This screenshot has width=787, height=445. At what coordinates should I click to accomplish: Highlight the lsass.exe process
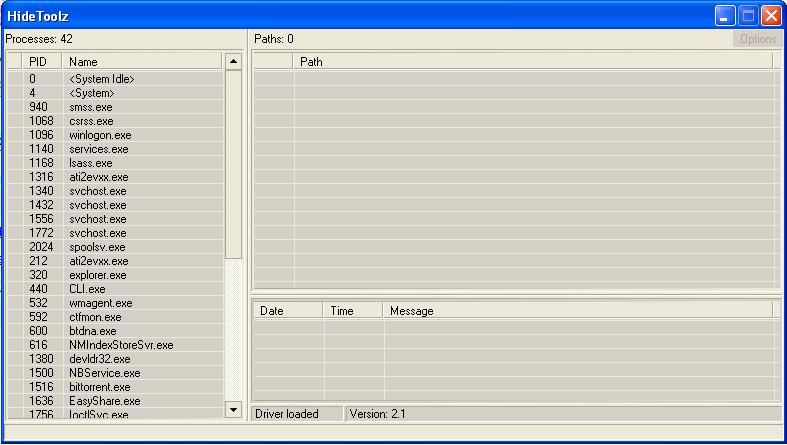coord(90,163)
